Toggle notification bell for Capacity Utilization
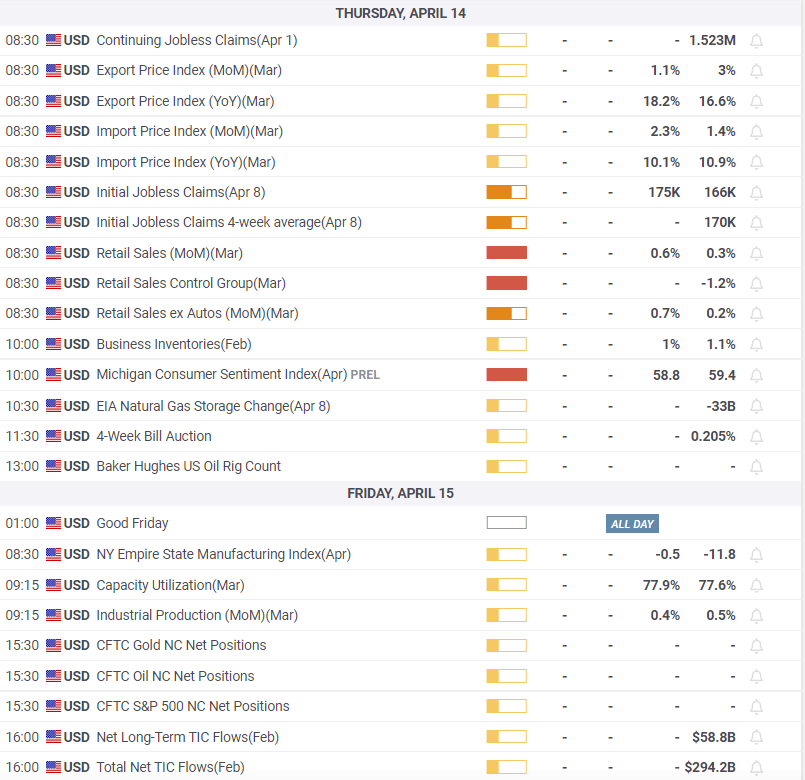 [x=757, y=586]
